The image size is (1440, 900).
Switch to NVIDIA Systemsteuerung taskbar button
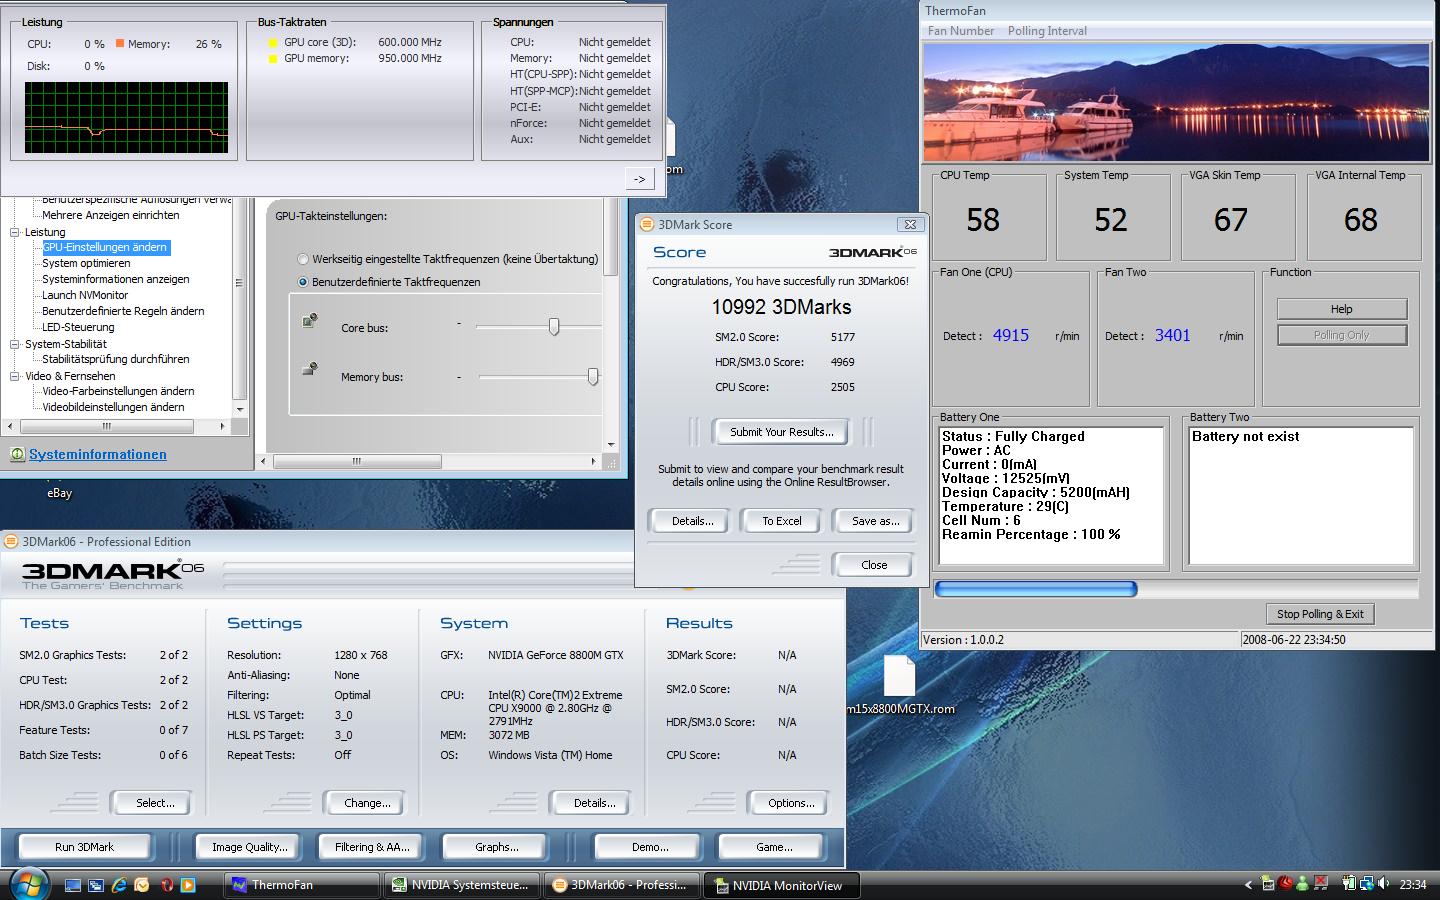pos(462,885)
